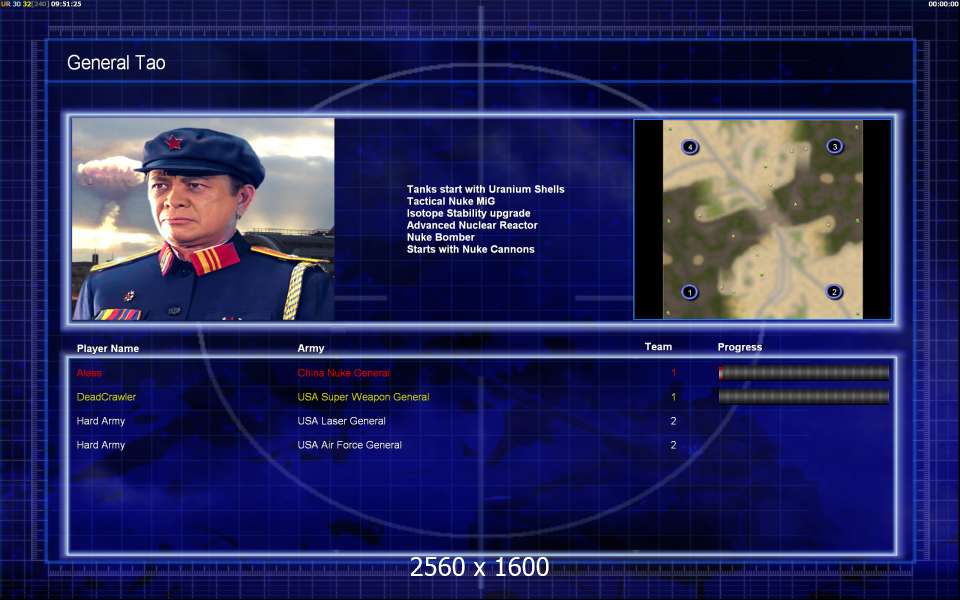Click the "USA Laser General" army cell
The width and height of the screenshot is (960, 600).
point(342,421)
